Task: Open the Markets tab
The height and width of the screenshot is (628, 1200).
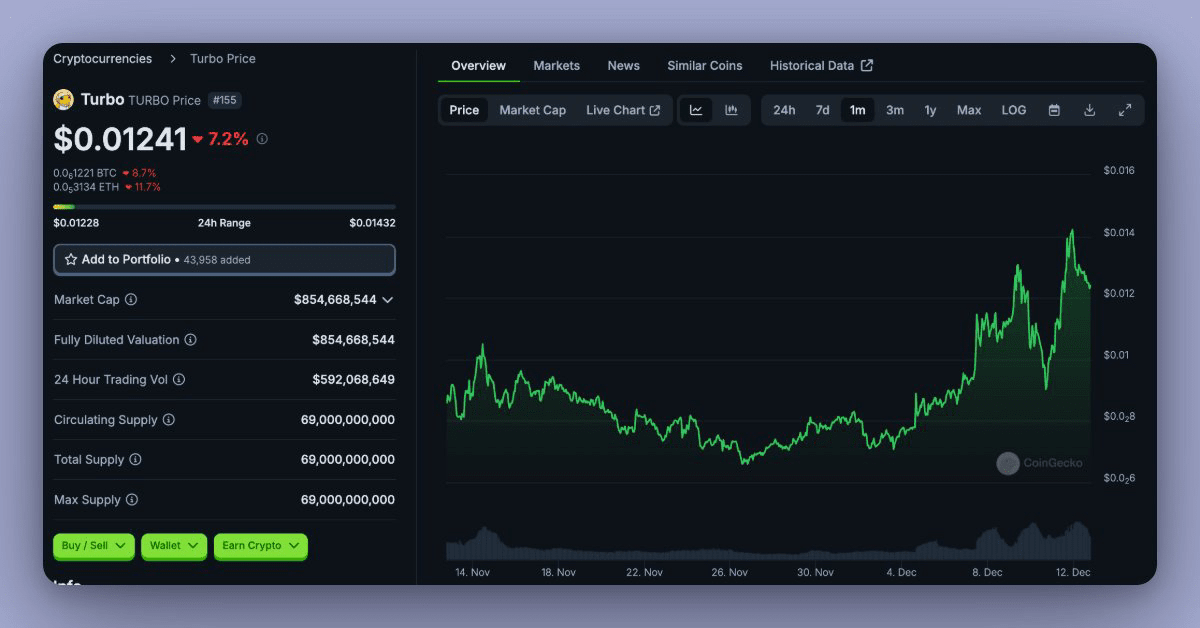Action: pyautogui.click(x=556, y=65)
